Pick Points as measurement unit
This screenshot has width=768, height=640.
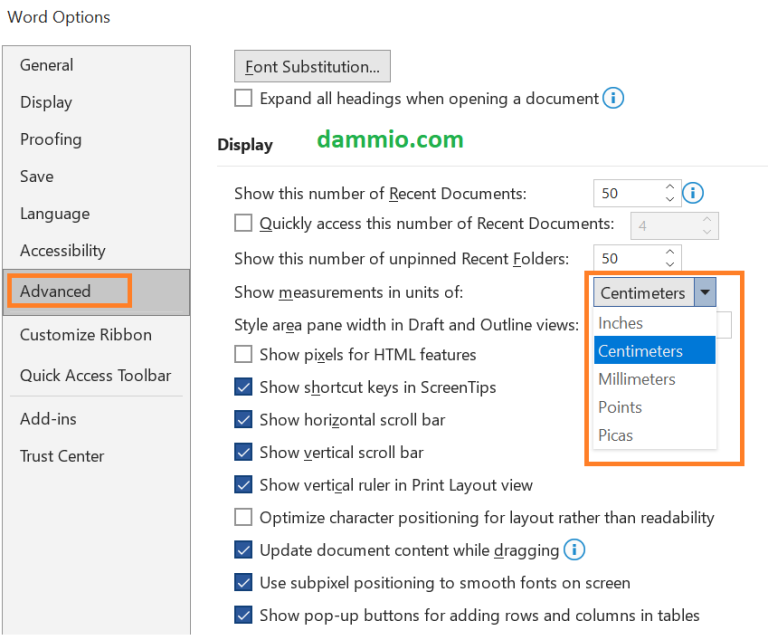coord(620,407)
